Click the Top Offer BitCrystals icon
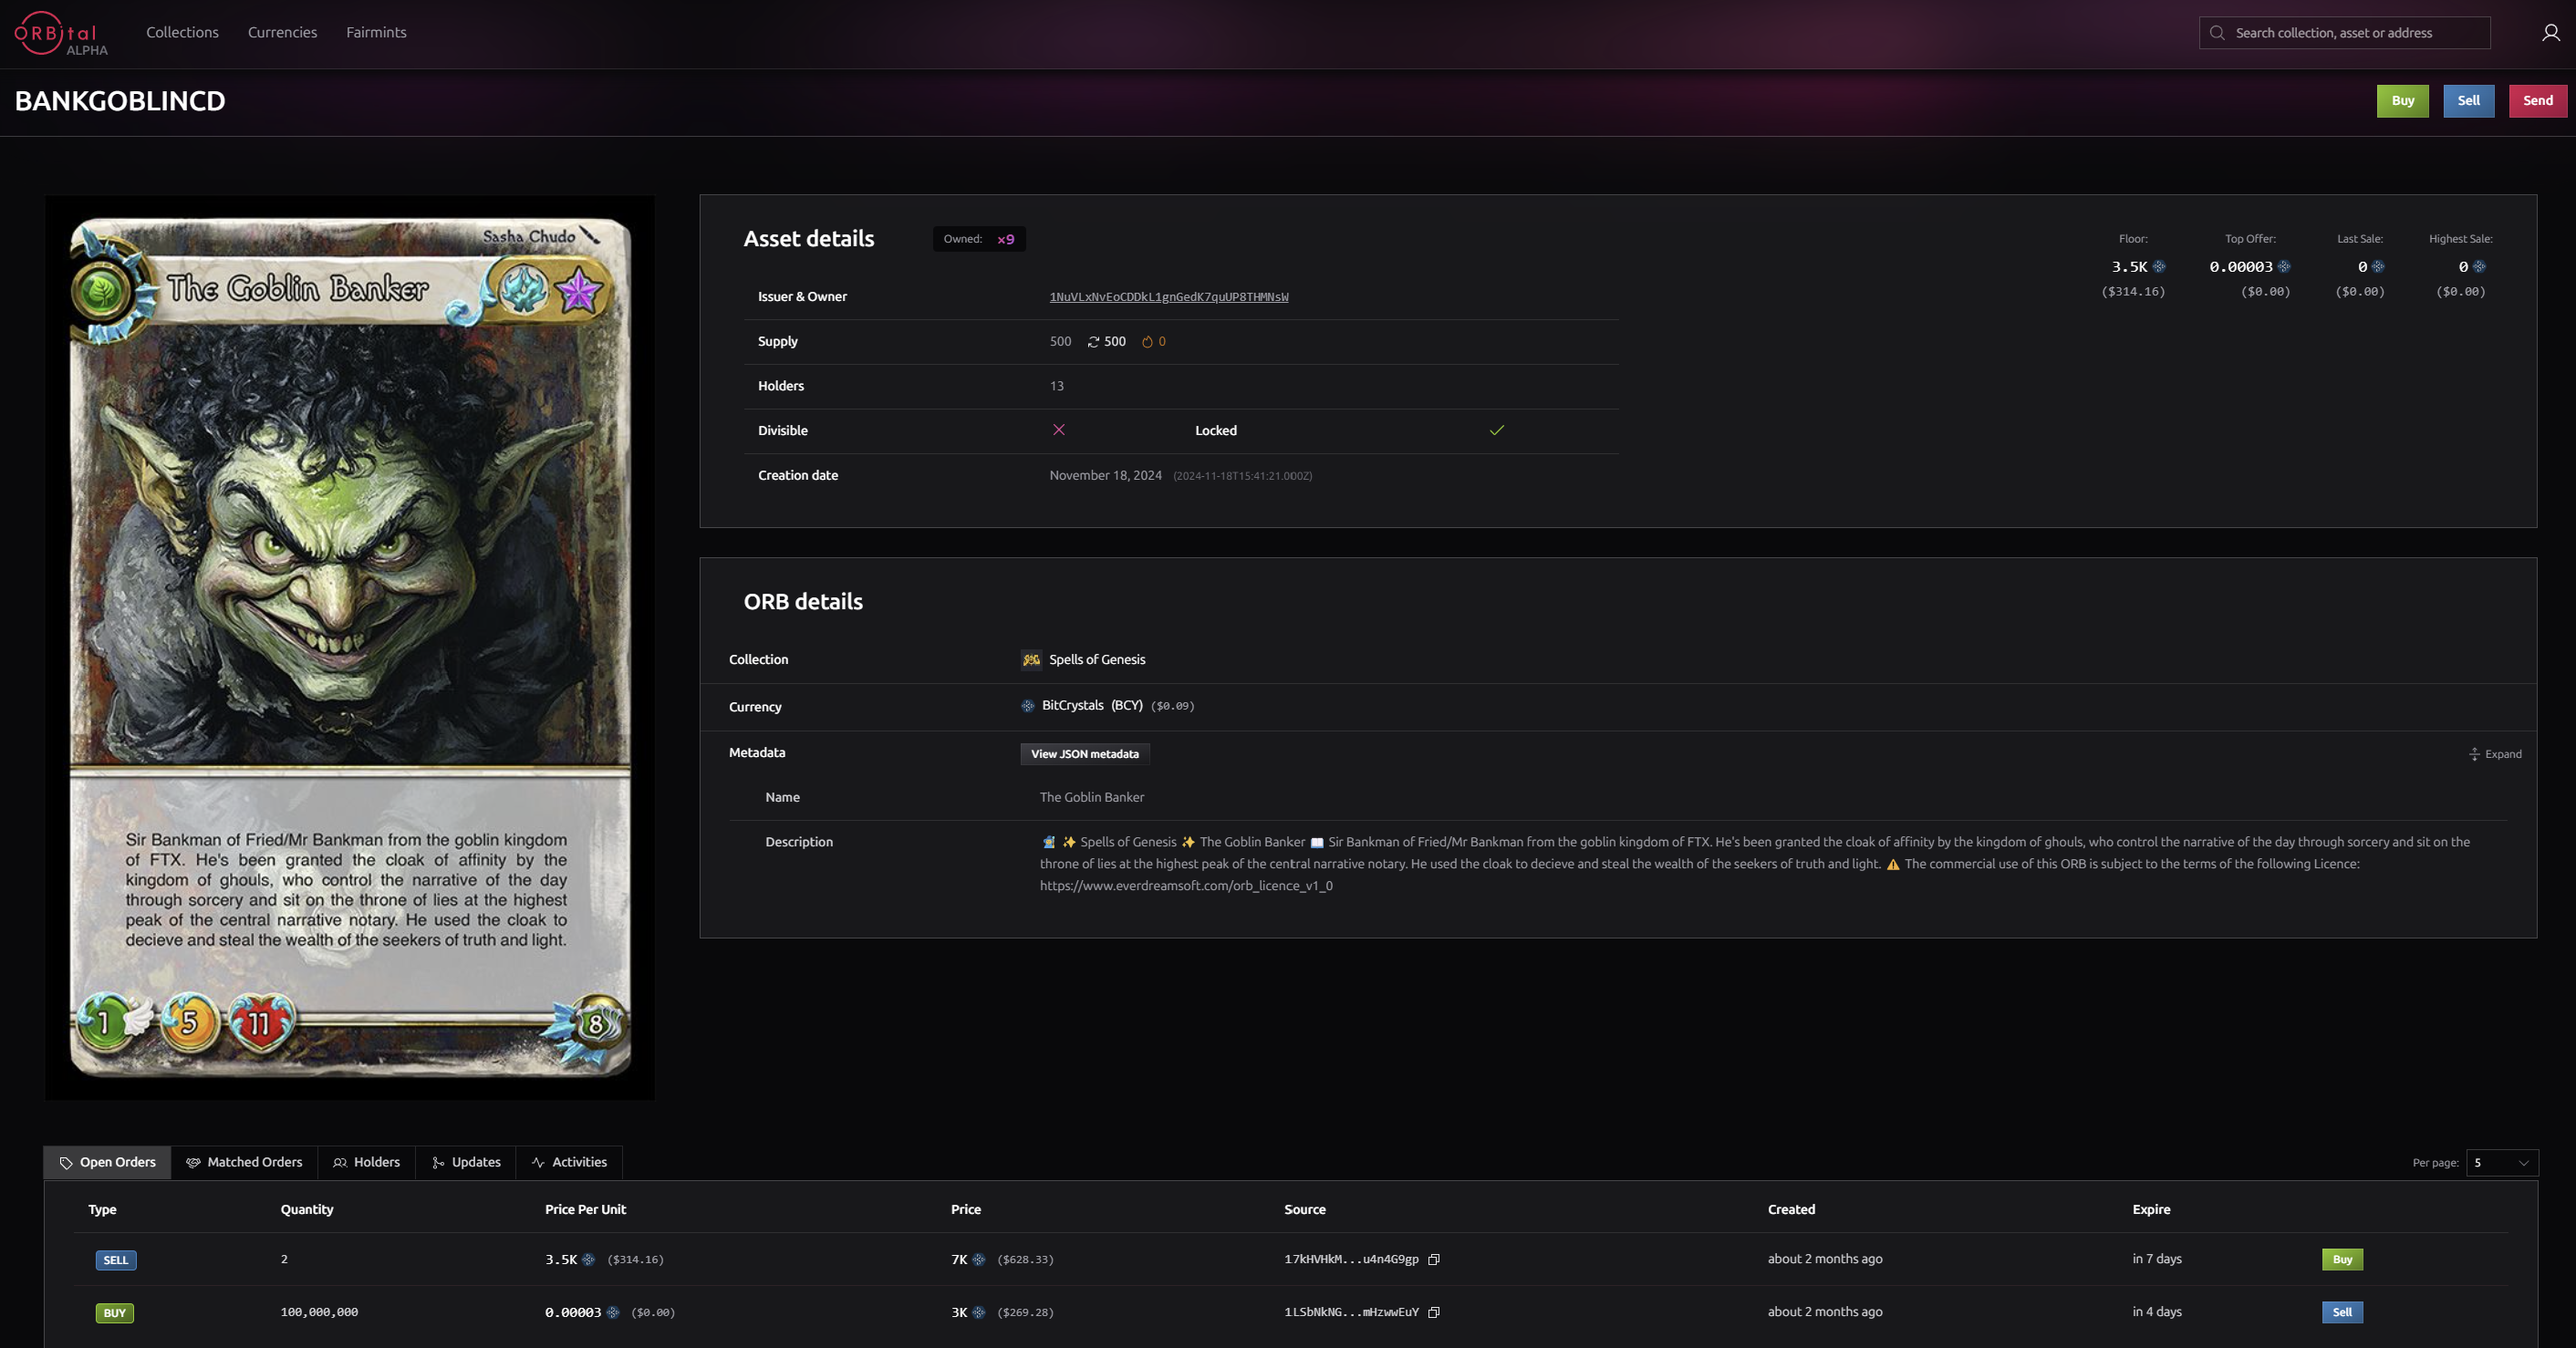Viewport: 2576px width, 1348px height. [x=2284, y=267]
